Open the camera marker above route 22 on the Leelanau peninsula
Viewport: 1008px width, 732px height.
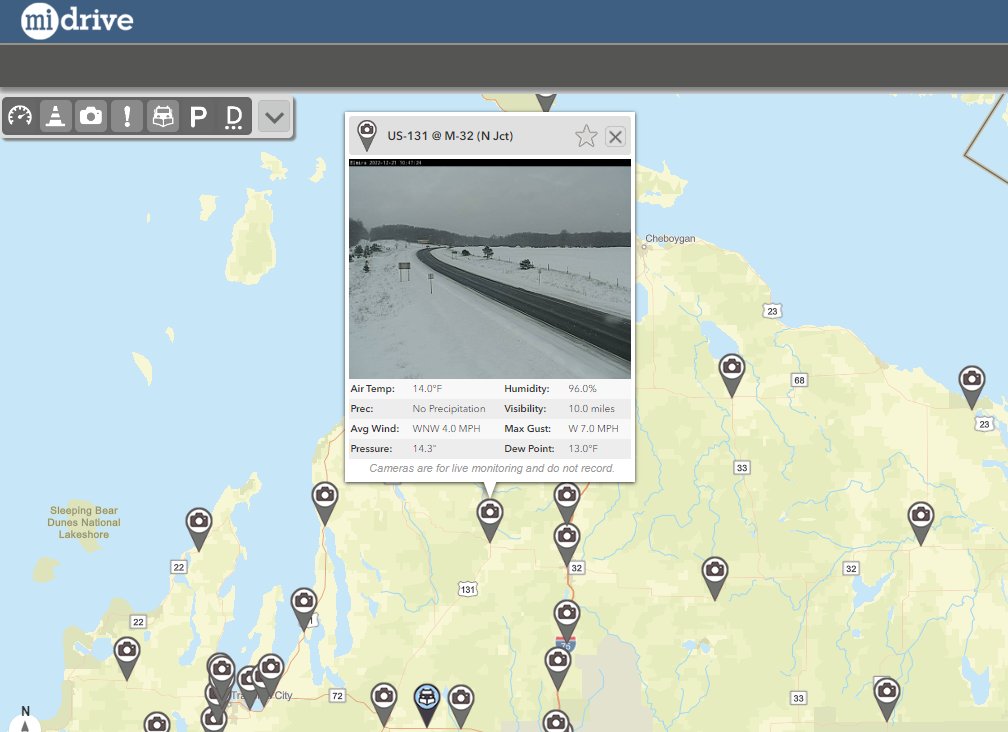[x=199, y=528]
